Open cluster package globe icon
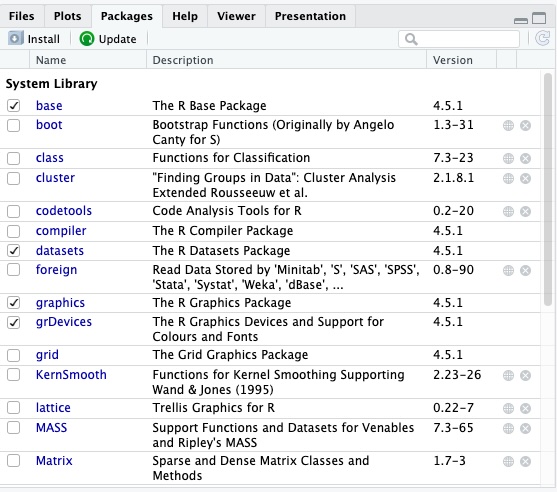 [x=508, y=178]
